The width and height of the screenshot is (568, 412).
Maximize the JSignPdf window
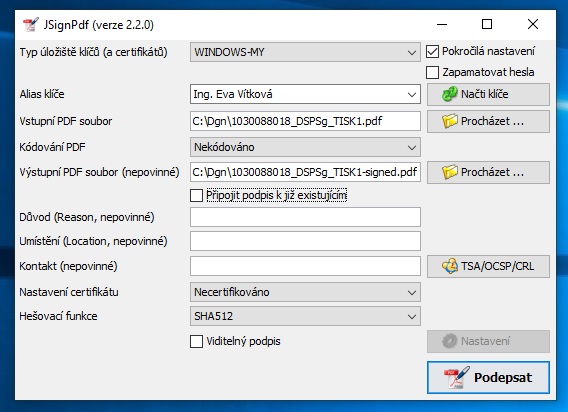(487, 24)
